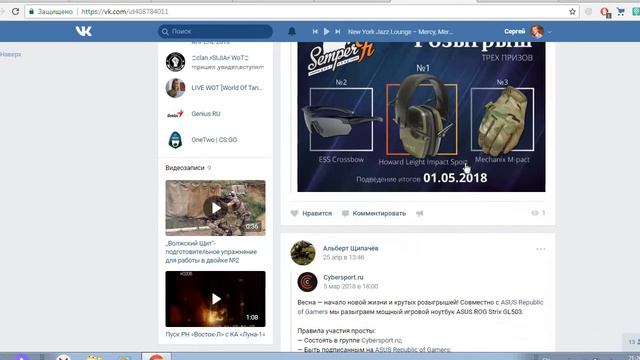The width and height of the screenshot is (640, 360).
Task: Reload the browser page
Action: click(x=16, y=11)
